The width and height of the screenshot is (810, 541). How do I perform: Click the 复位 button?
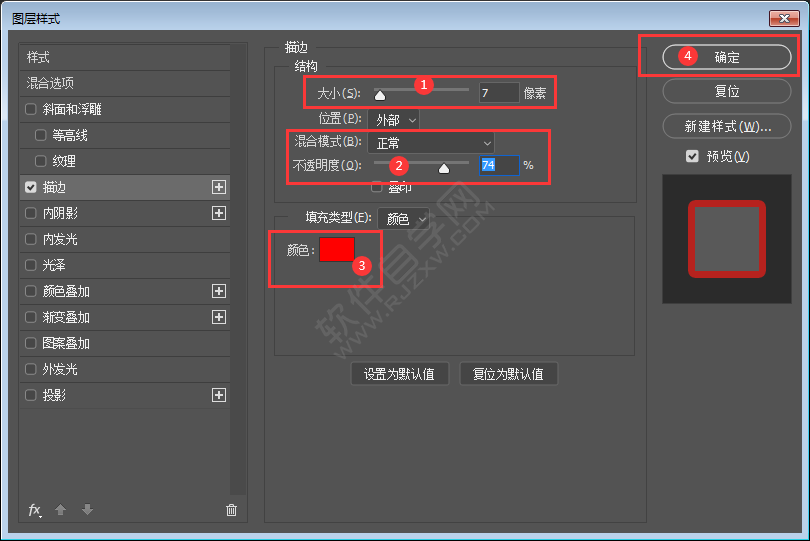pyautogui.click(x=727, y=91)
